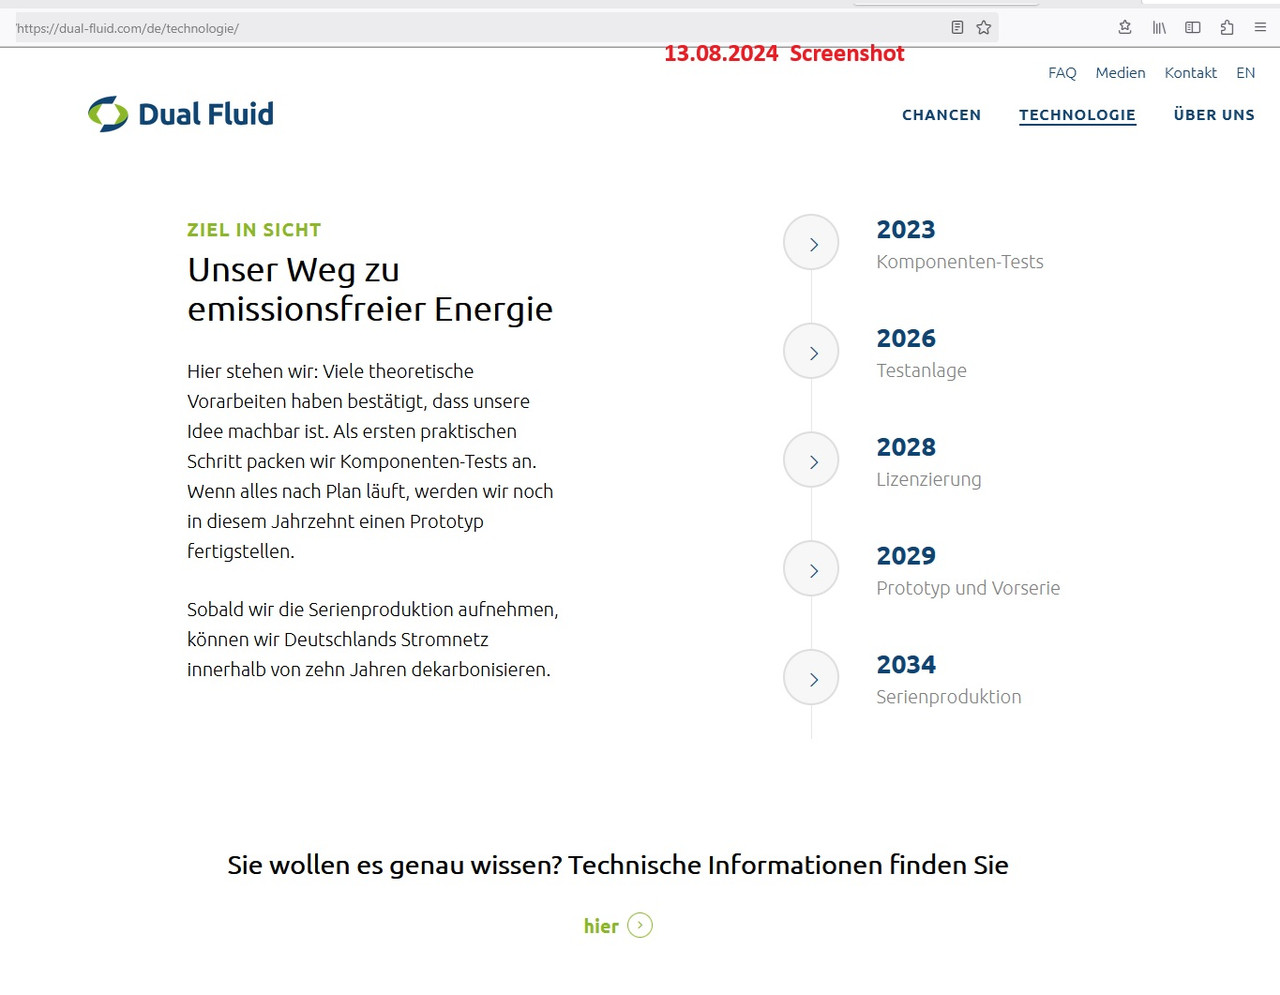Screen dimensions: 1280x995
Task: Click the Dual Fluid logo
Action: point(181,114)
